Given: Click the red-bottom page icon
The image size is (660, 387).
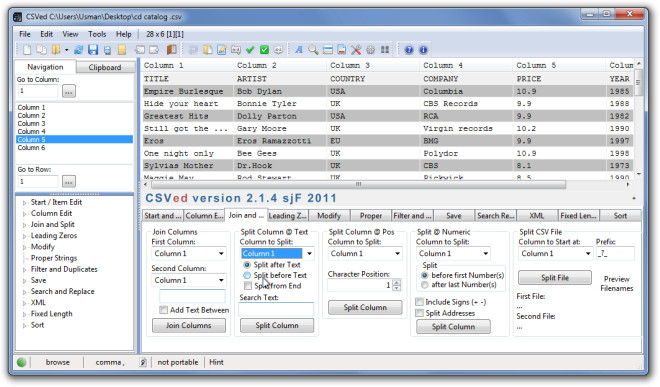Looking at the screenshot, I should click(x=342, y=50).
